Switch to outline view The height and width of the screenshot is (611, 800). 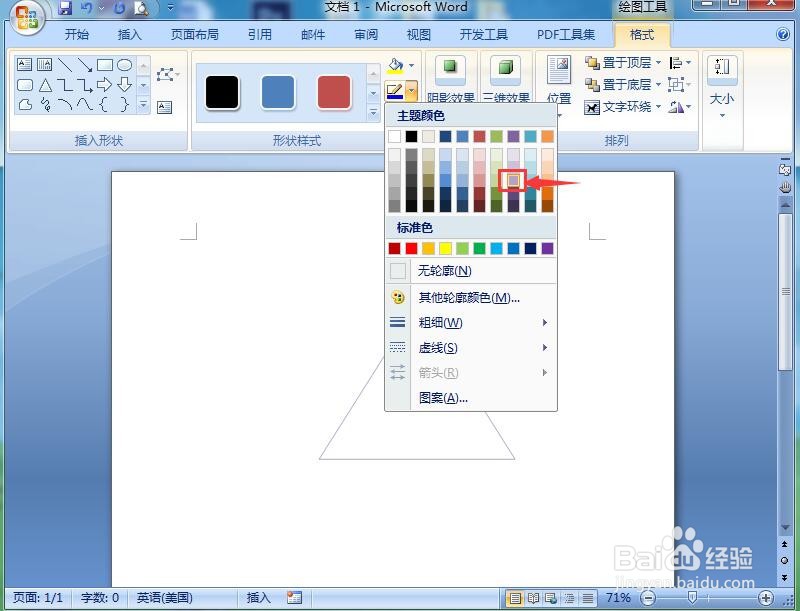pyautogui.click(x=569, y=598)
